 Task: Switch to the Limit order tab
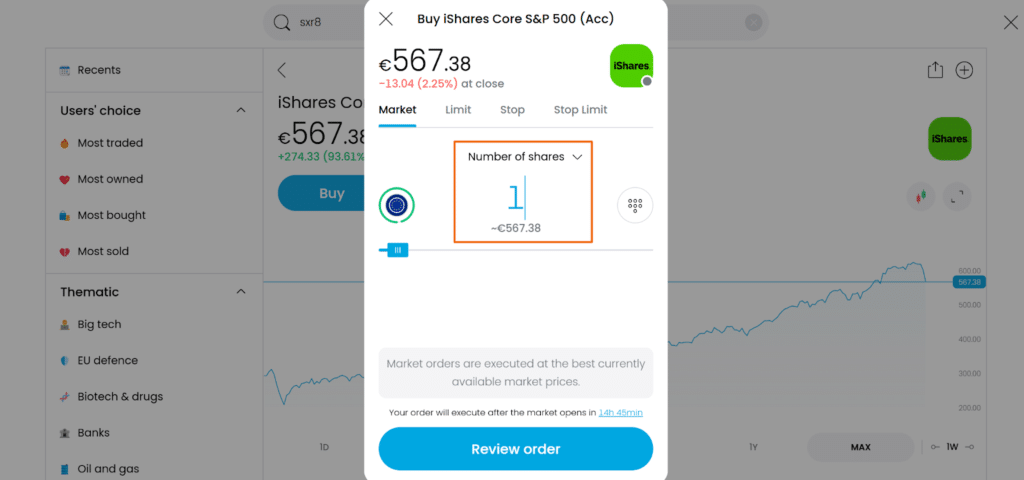coord(458,110)
